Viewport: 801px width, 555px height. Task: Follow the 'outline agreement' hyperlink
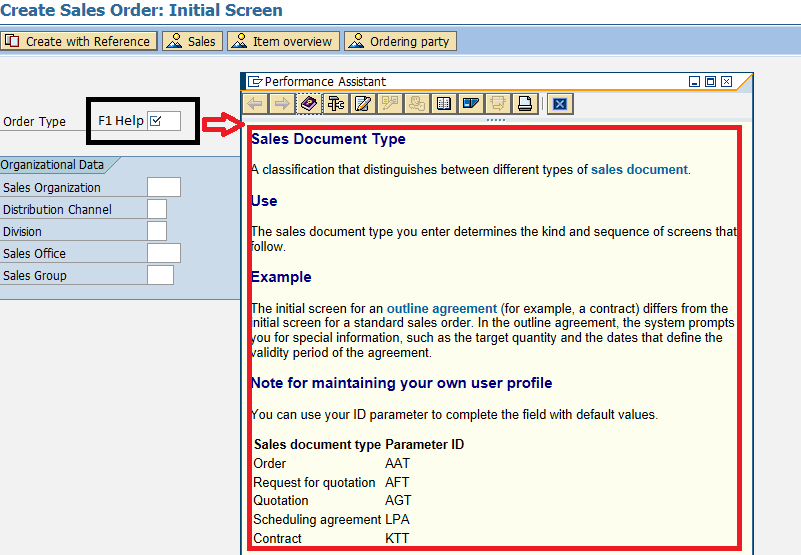click(x=441, y=309)
